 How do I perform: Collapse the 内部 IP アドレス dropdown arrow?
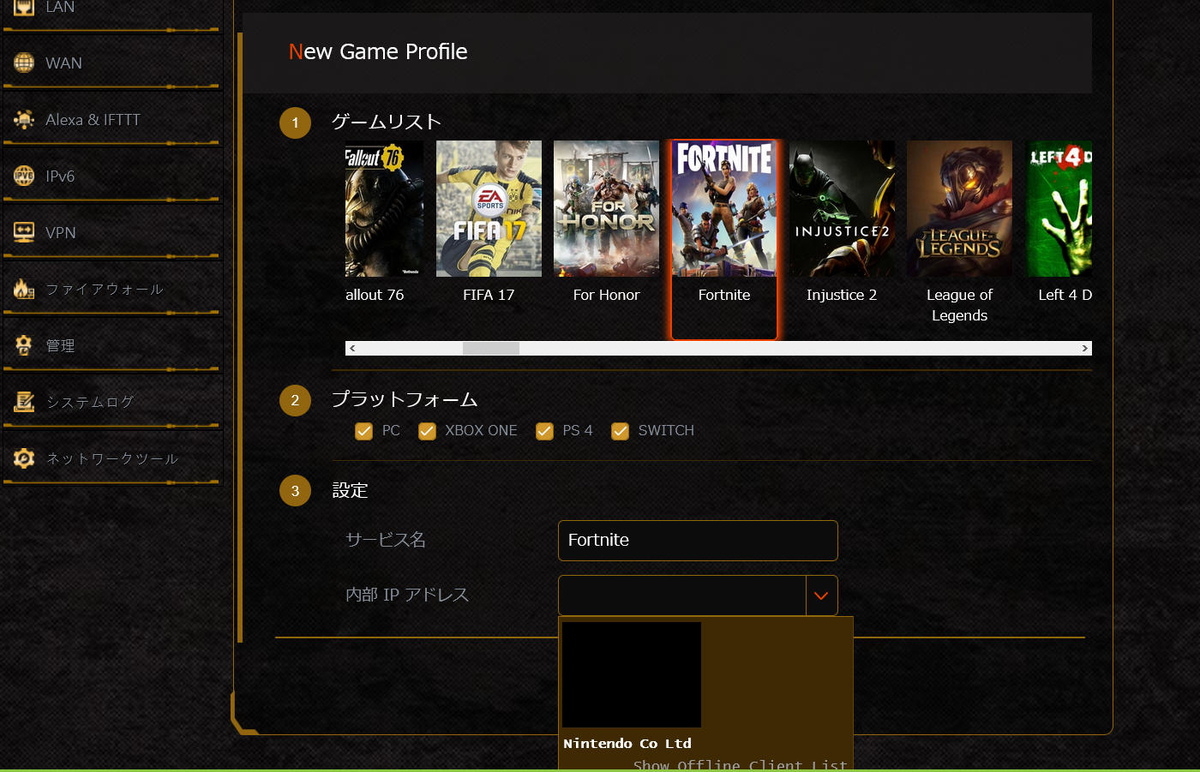point(821,595)
